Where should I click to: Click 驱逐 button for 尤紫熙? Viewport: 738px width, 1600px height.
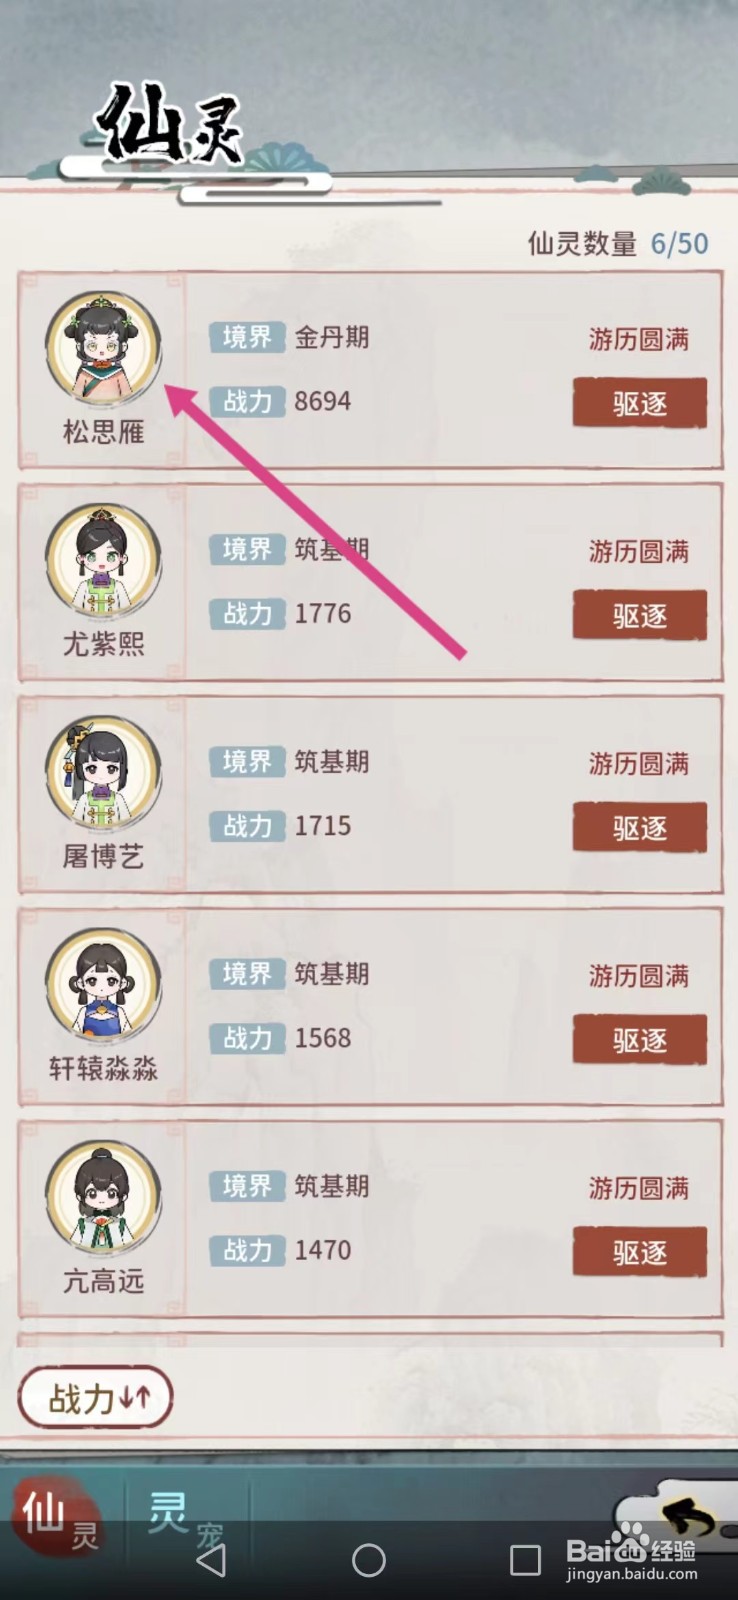coord(640,615)
